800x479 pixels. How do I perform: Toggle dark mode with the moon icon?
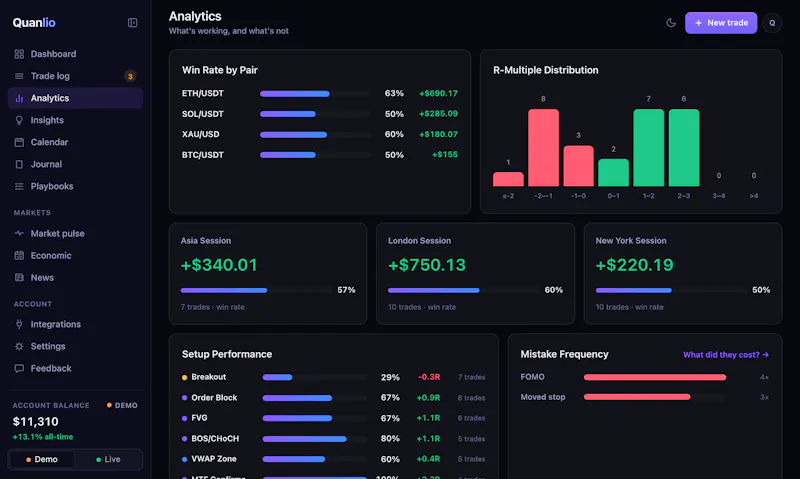[671, 22]
